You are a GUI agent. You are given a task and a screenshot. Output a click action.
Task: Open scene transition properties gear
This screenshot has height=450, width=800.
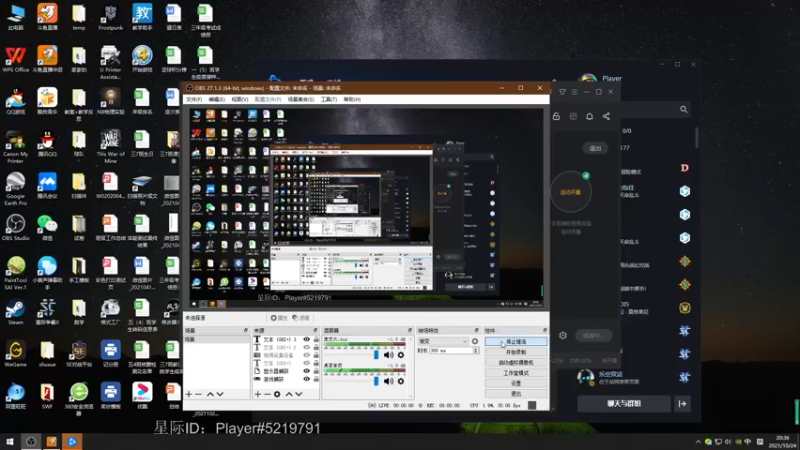474,341
